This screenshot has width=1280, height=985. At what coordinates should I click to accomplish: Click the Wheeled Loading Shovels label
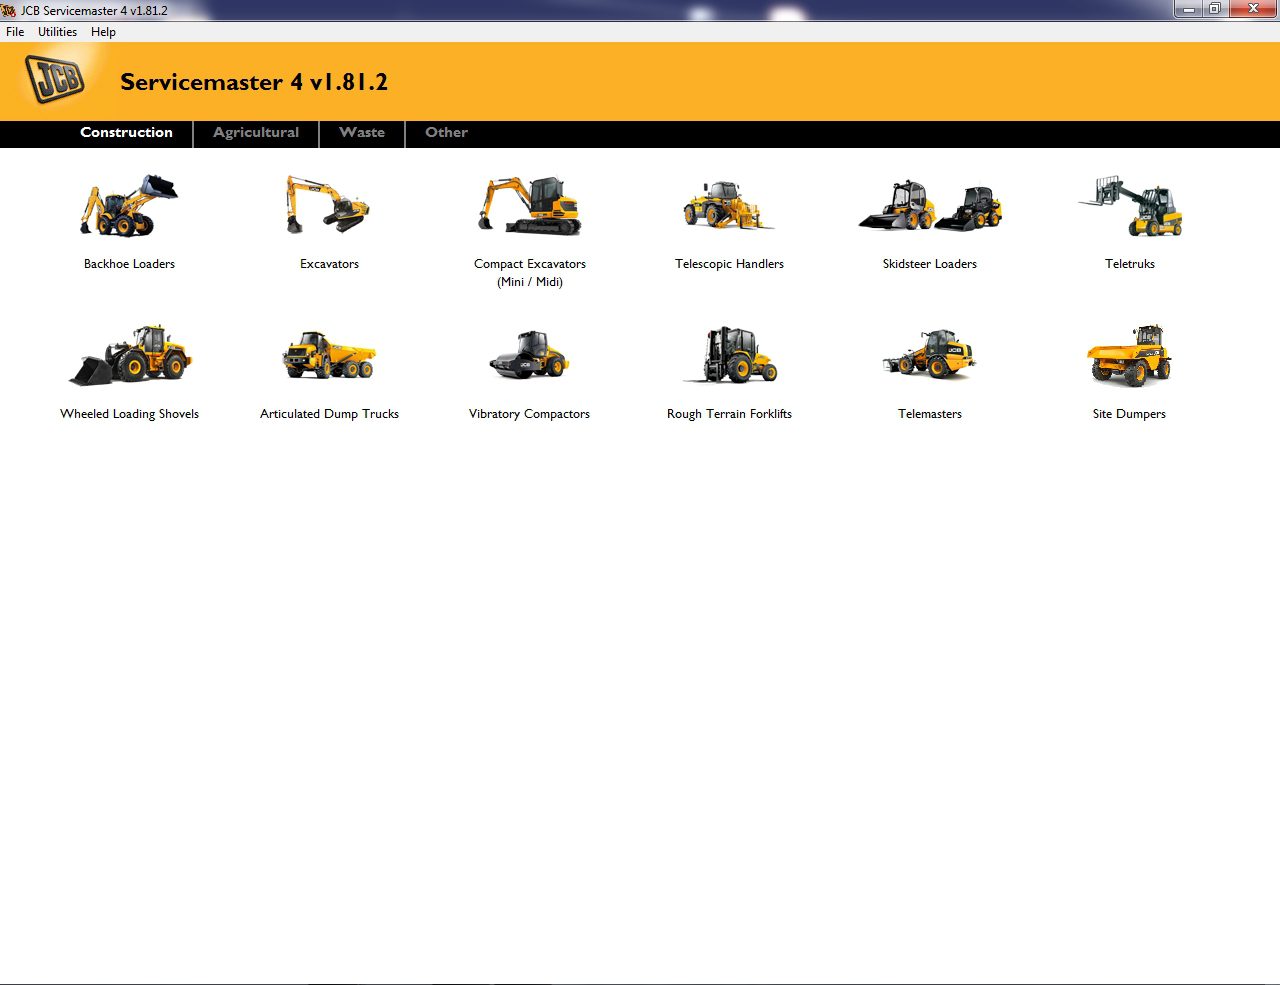tap(129, 414)
